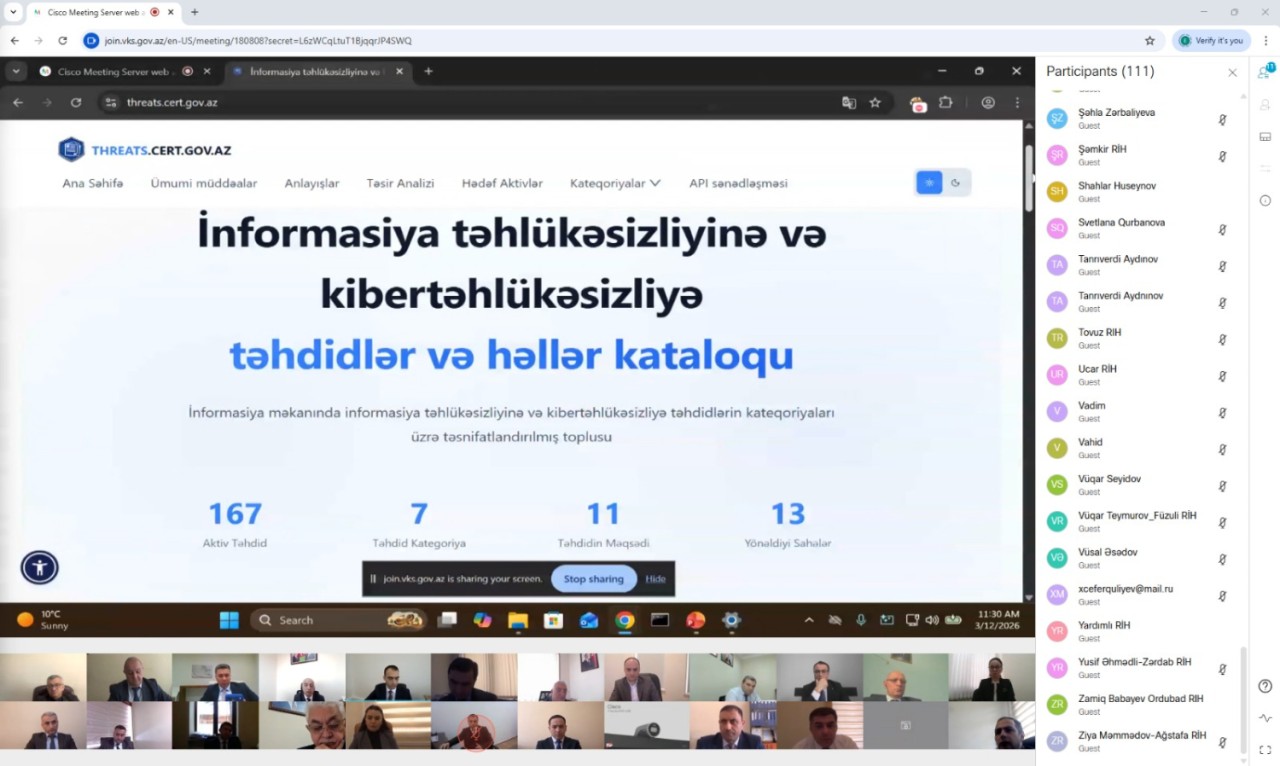Mute Vadim's microphone in the participants list
The width and height of the screenshot is (1280, 766).
pyautogui.click(x=1222, y=412)
